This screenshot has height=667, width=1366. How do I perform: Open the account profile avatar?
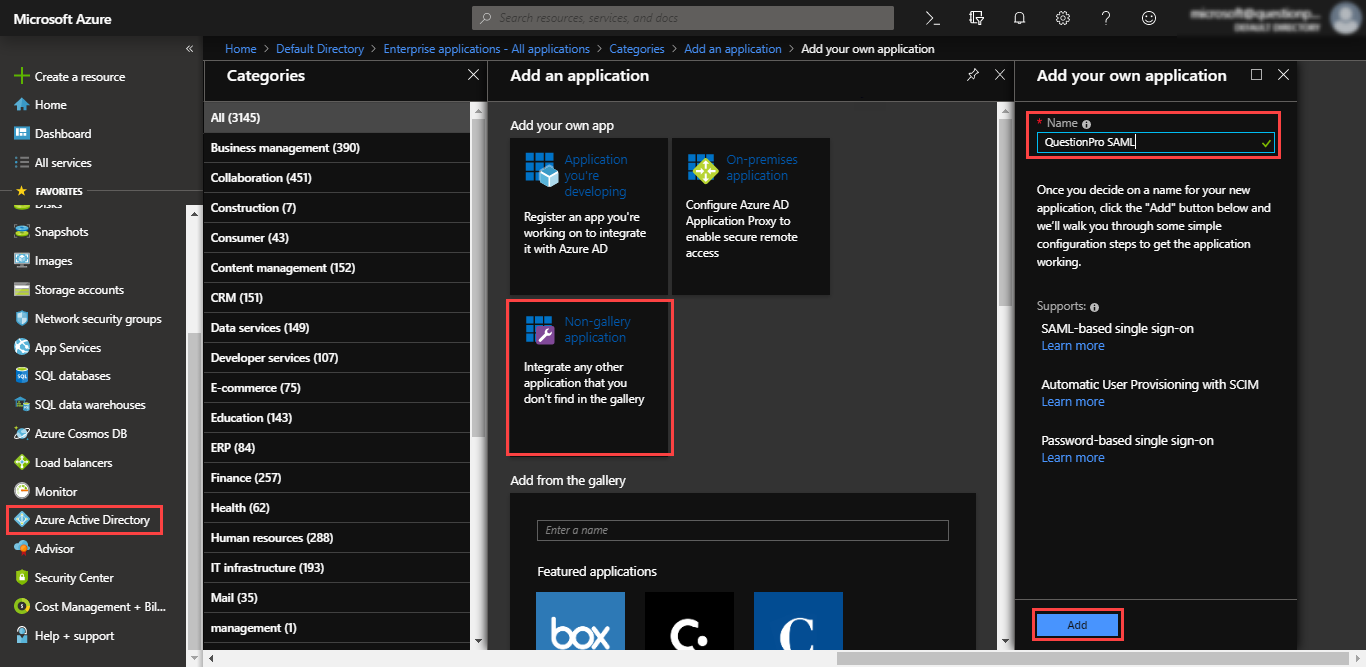click(1346, 18)
